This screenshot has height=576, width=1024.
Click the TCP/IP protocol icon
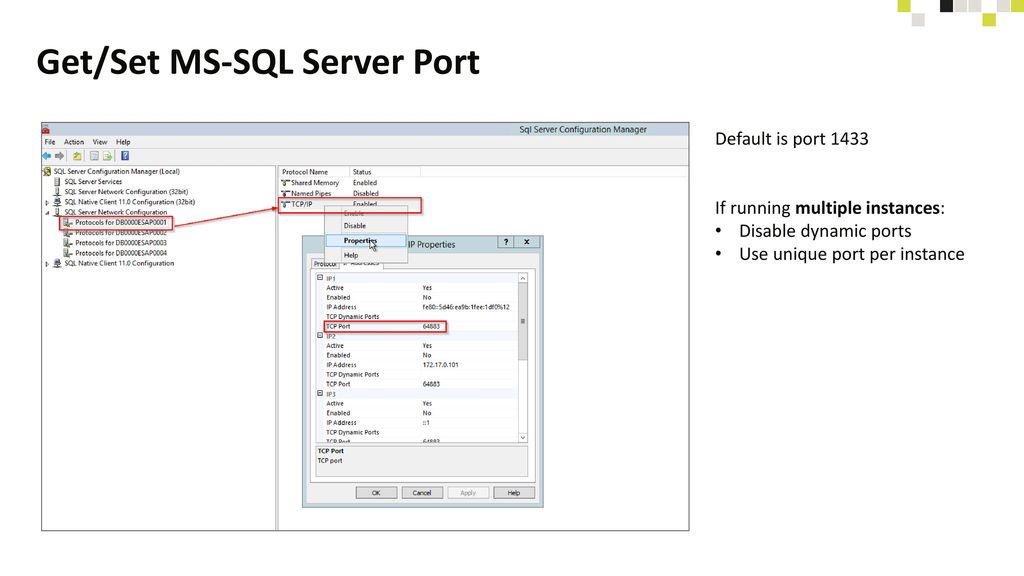click(285, 204)
